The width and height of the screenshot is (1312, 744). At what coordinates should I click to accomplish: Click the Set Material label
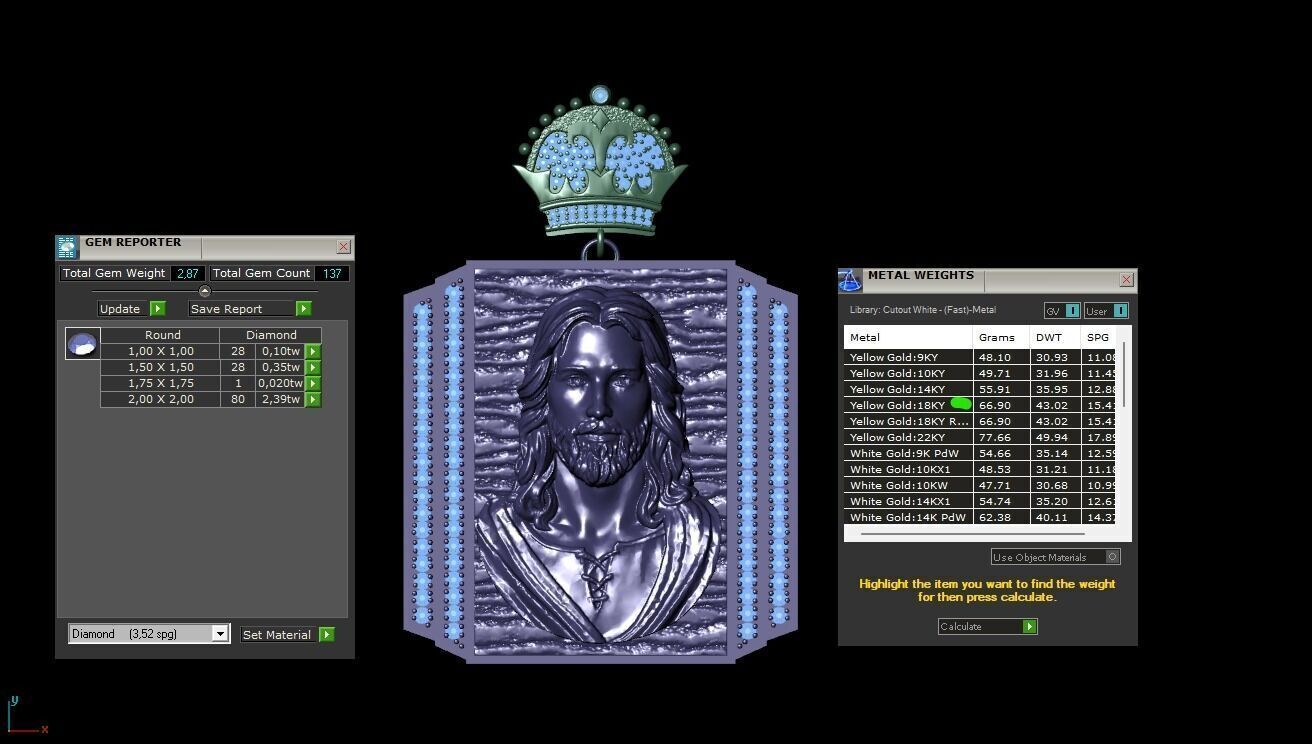[277, 635]
